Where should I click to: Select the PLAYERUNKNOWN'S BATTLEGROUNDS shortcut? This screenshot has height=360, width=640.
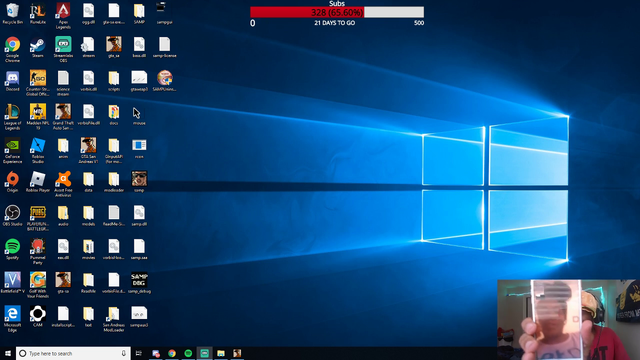point(38,218)
